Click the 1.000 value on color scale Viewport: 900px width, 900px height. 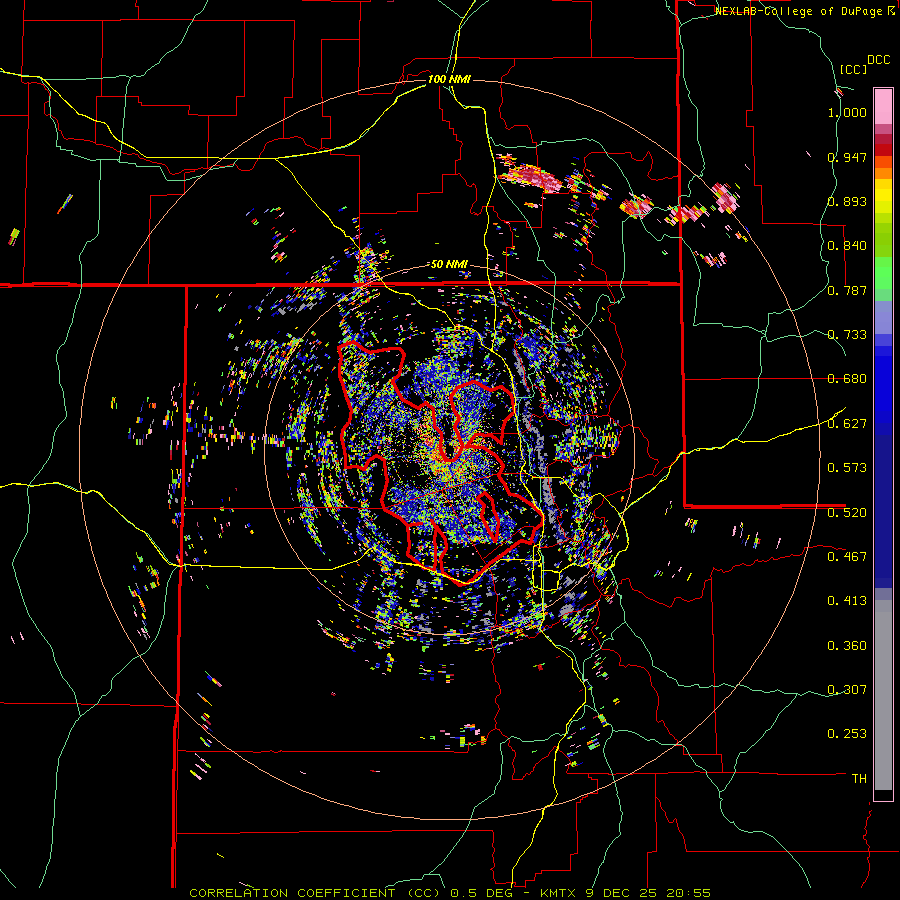point(847,112)
